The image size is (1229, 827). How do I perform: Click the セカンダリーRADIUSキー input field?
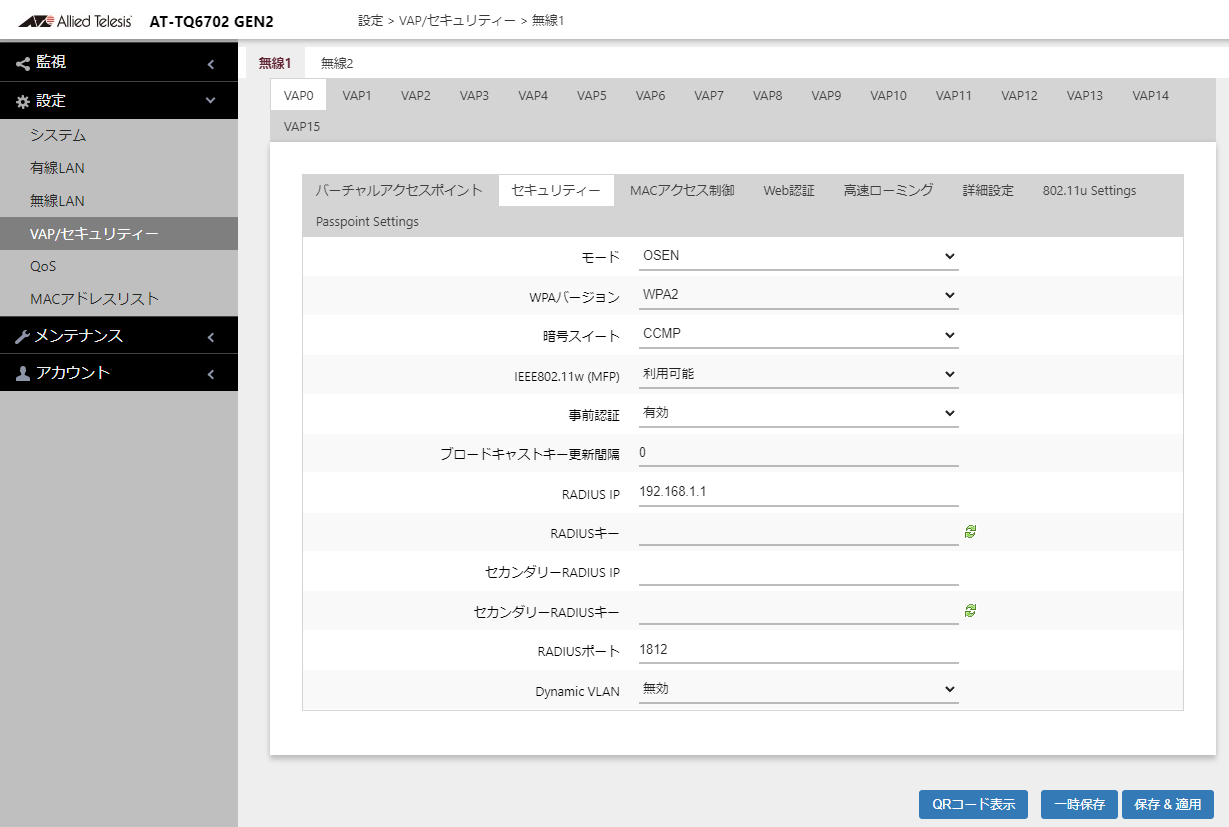[x=799, y=610]
